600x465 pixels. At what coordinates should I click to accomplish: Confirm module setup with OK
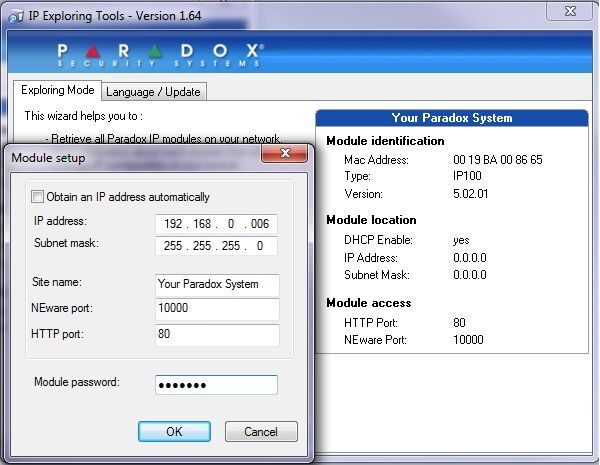174,432
